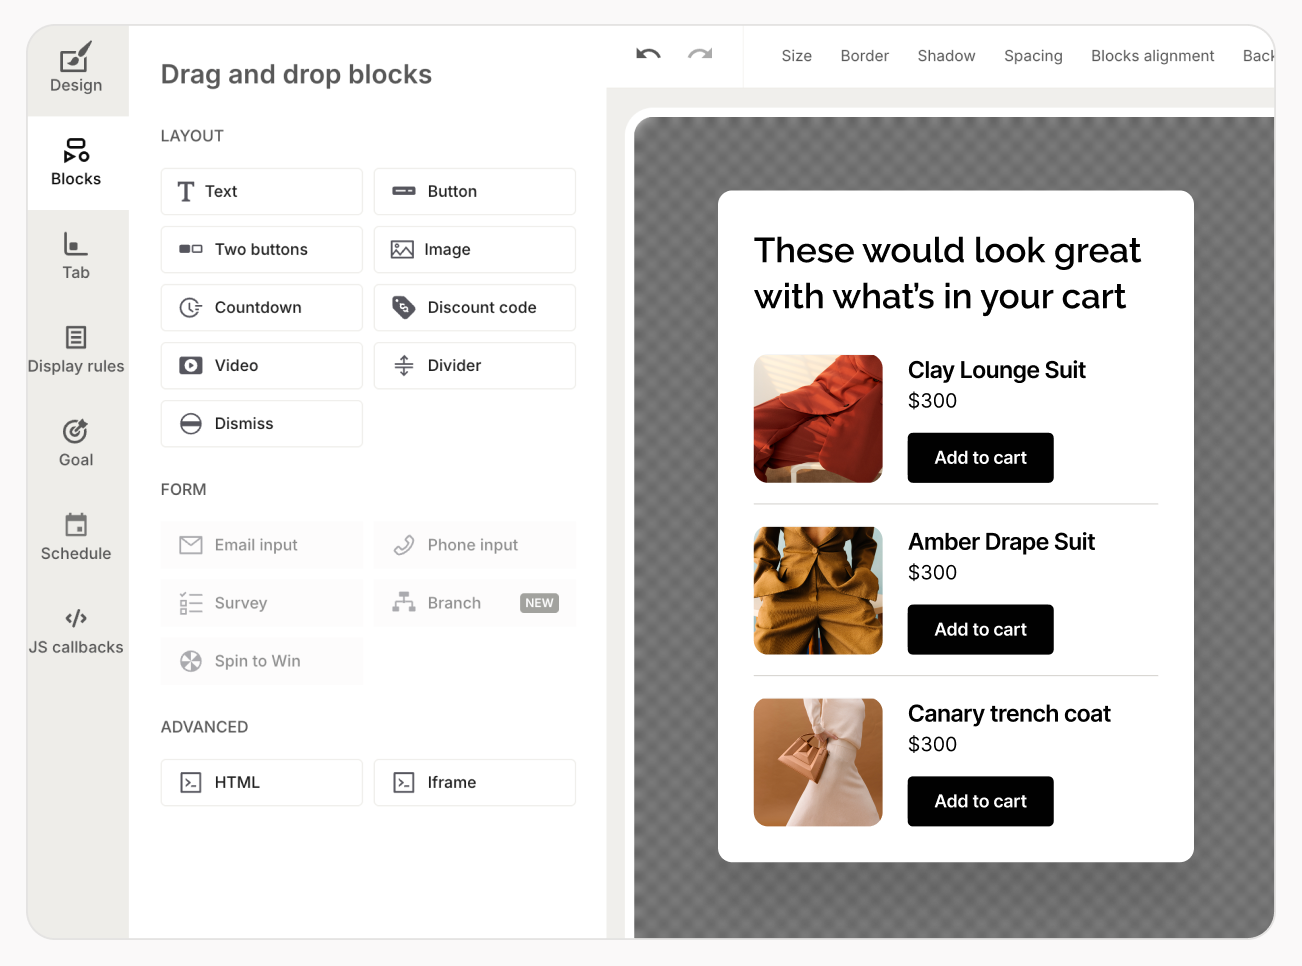1302x966 pixels.
Task: Open Display rules settings
Action: click(x=76, y=351)
